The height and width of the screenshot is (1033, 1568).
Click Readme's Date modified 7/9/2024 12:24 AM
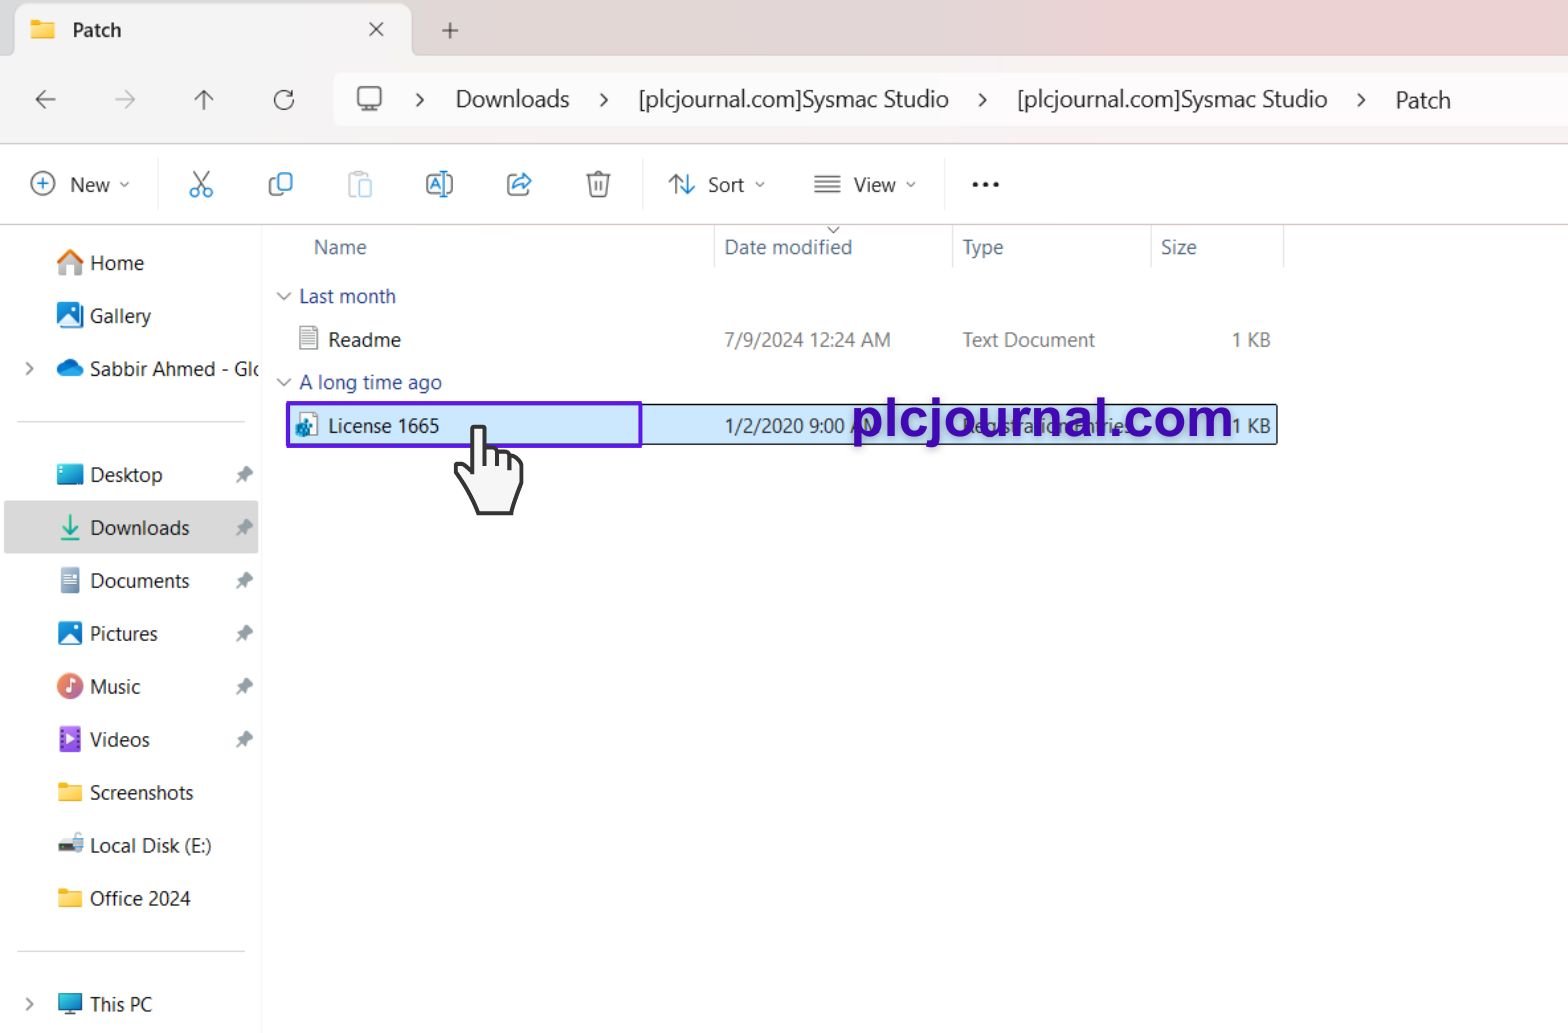pos(807,339)
